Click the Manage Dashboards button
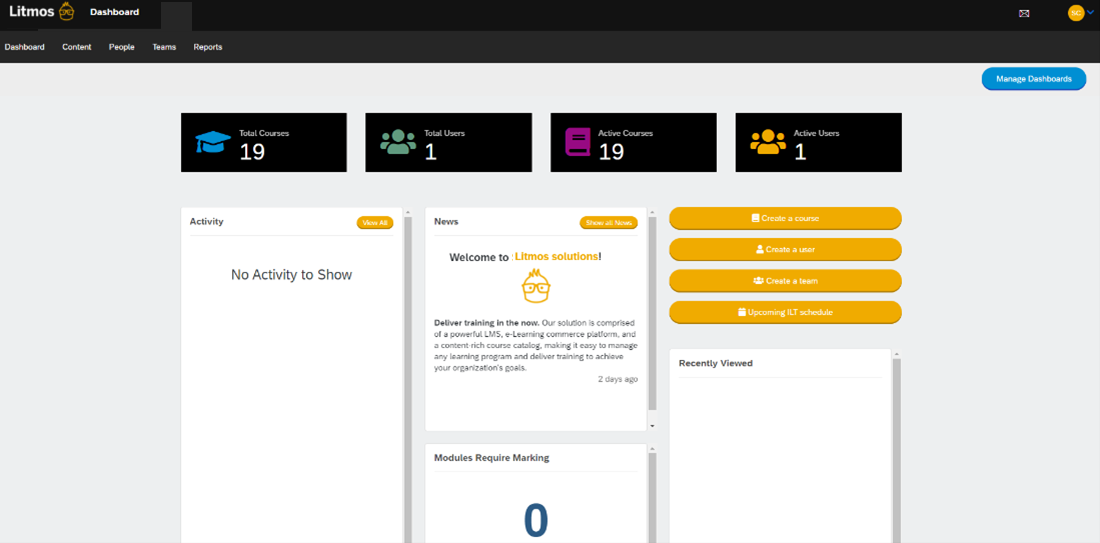 point(1033,79)
